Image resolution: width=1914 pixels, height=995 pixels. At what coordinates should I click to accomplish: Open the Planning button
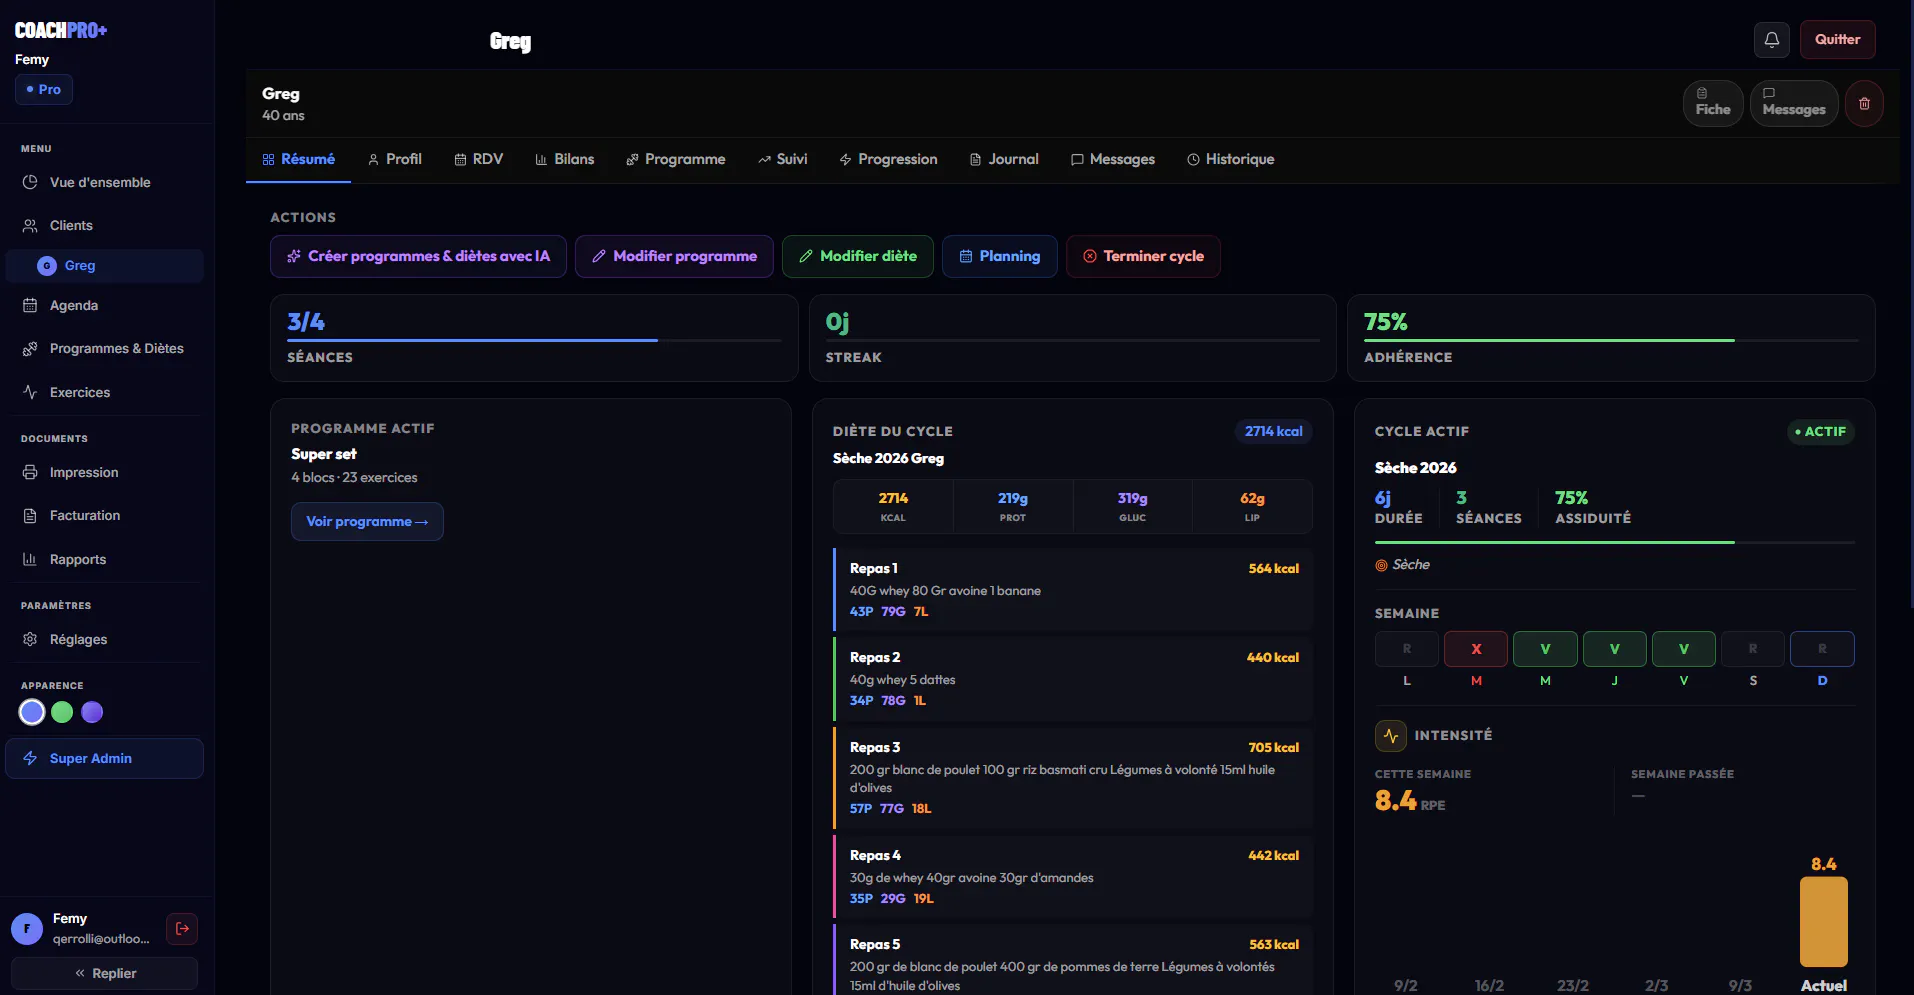999,256
